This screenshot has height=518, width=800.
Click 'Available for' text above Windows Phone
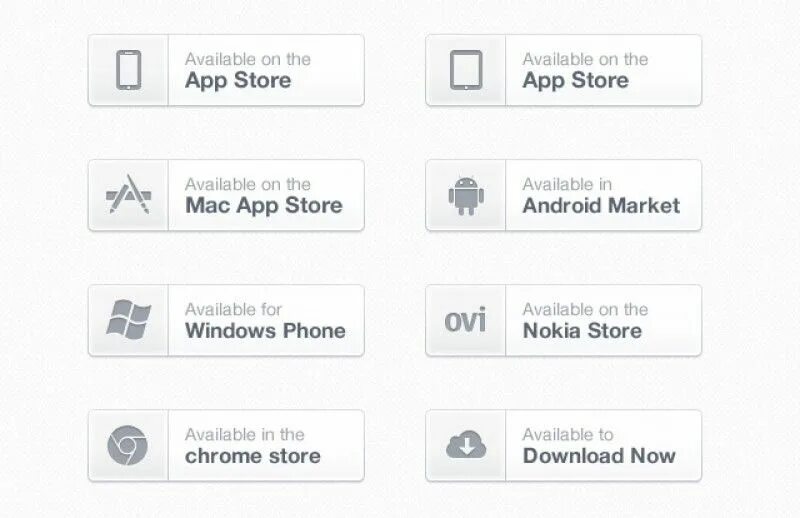(234, 309)
